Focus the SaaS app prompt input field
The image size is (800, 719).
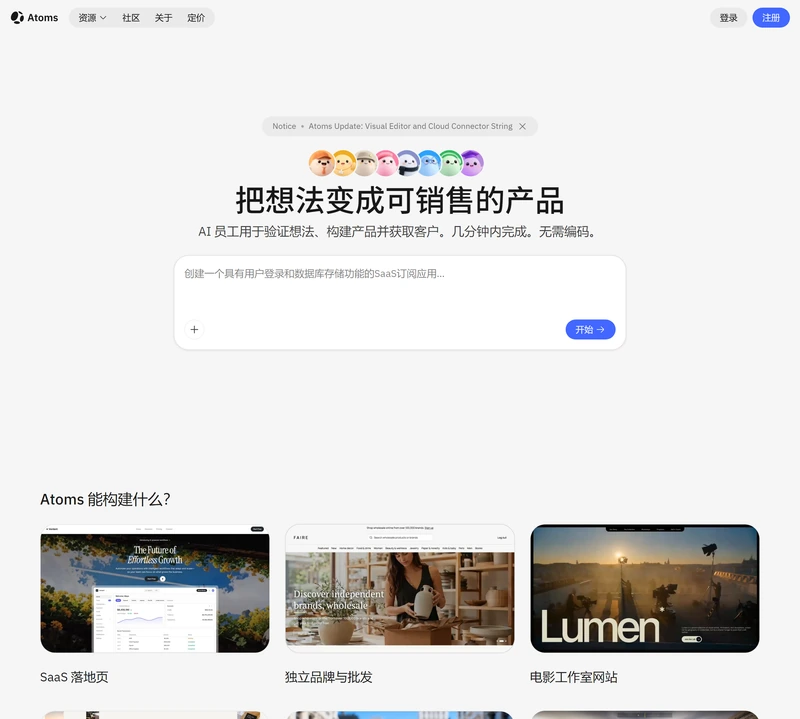(399, 288)
